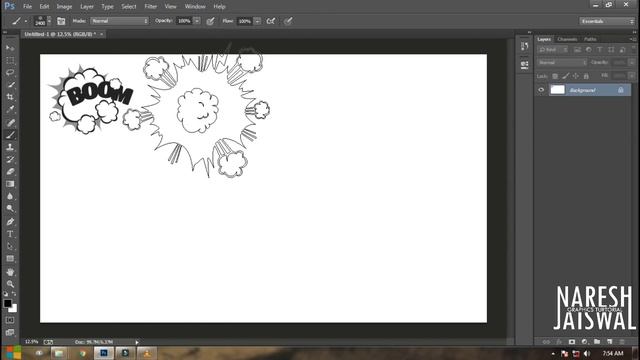Select the Move tool
The height and width of the screenshot is (360, 640).
pos(10,48)
